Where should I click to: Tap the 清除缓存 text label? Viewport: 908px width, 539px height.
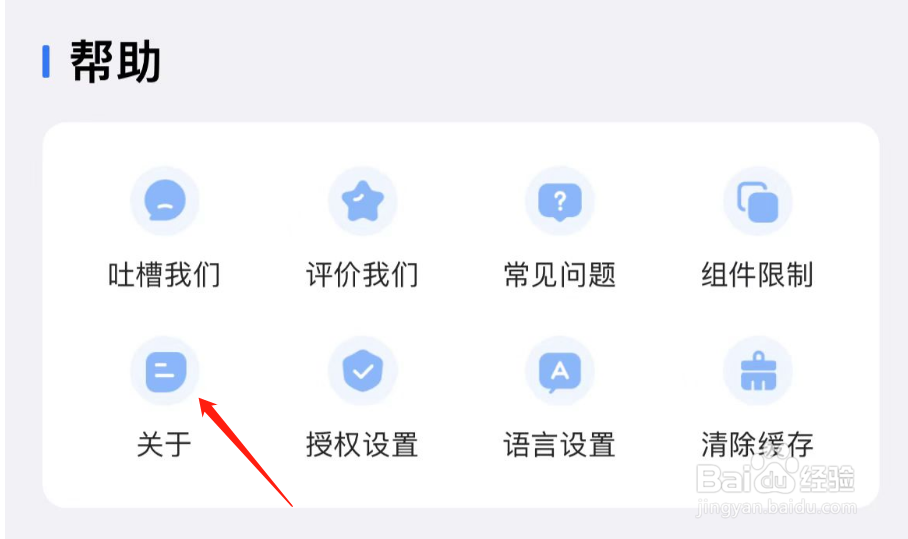(x=757, y=445)
